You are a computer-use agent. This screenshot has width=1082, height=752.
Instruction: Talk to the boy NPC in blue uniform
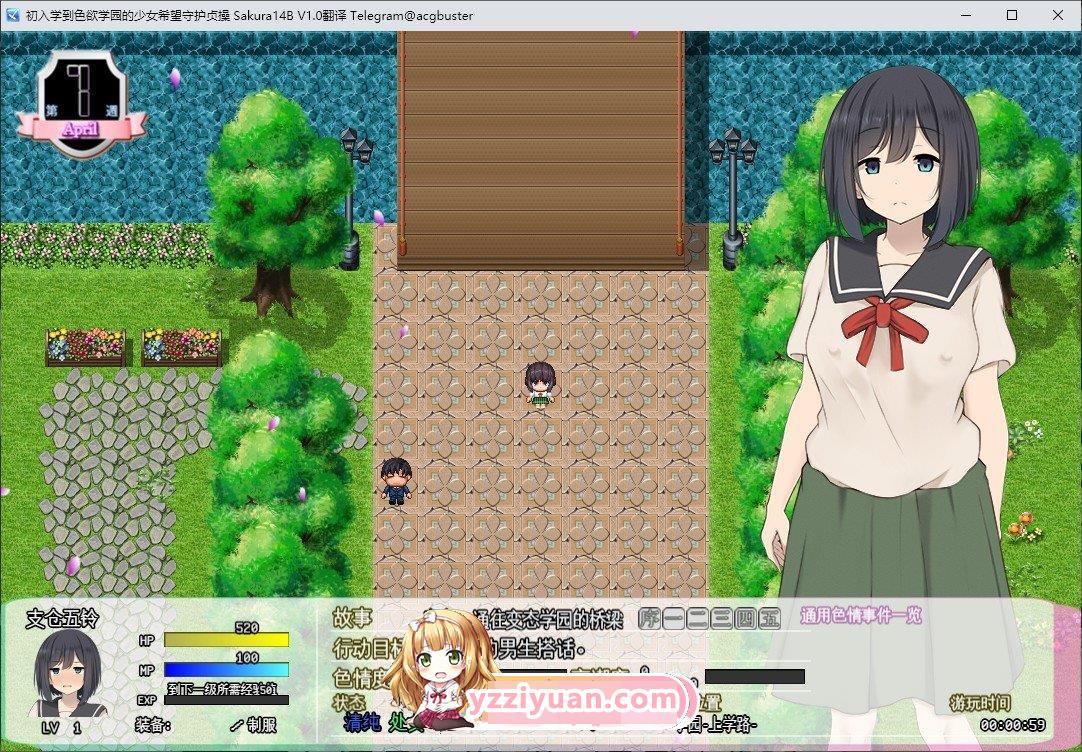[x=396, y=481]
